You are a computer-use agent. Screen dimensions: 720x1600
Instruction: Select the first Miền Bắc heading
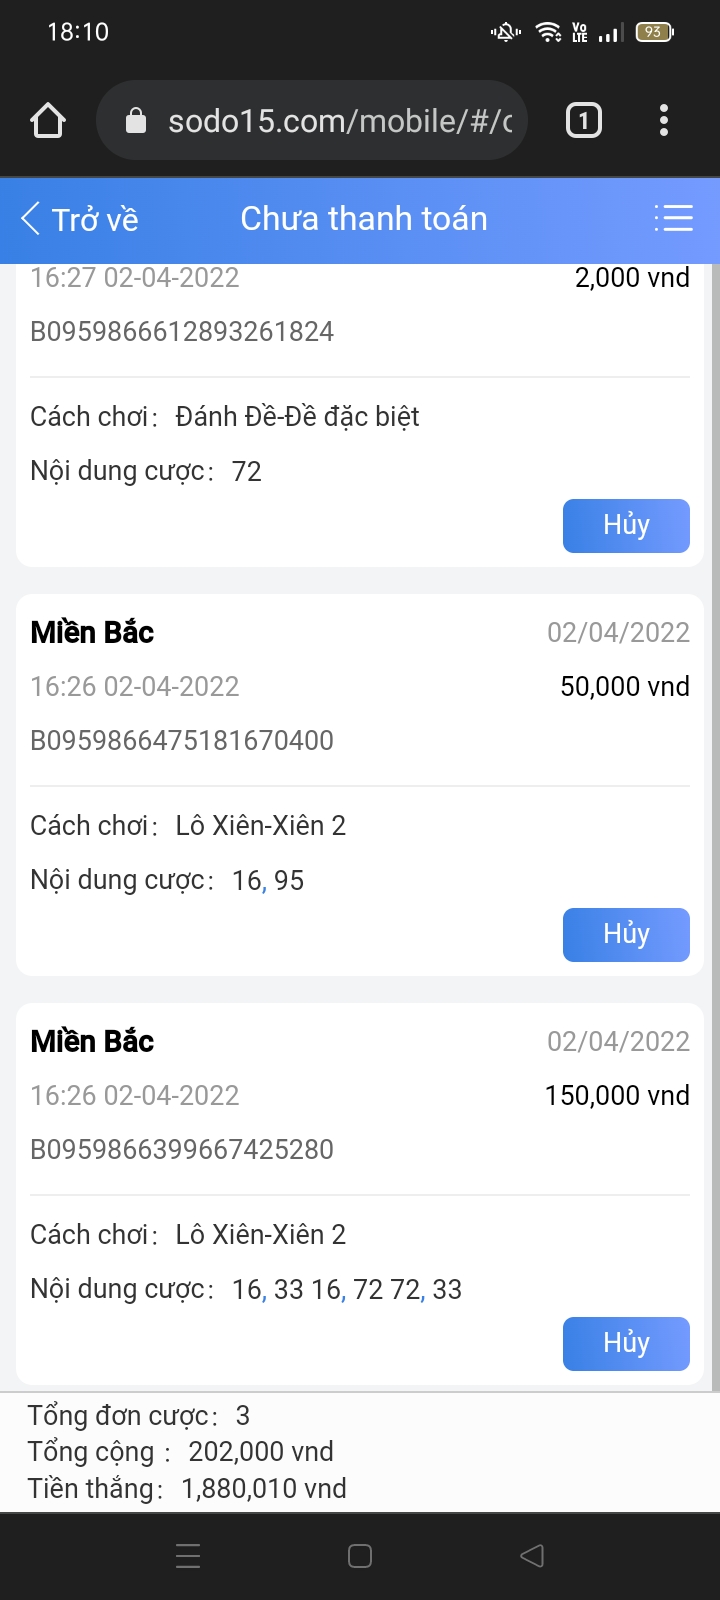pos(92,633)
